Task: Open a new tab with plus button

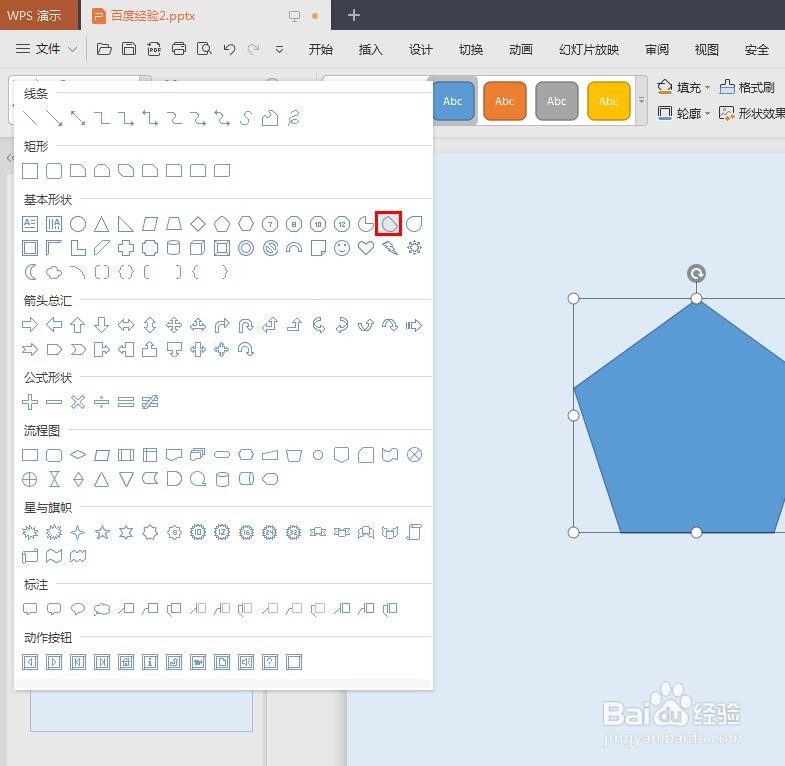Action: (x=353, y=15)
